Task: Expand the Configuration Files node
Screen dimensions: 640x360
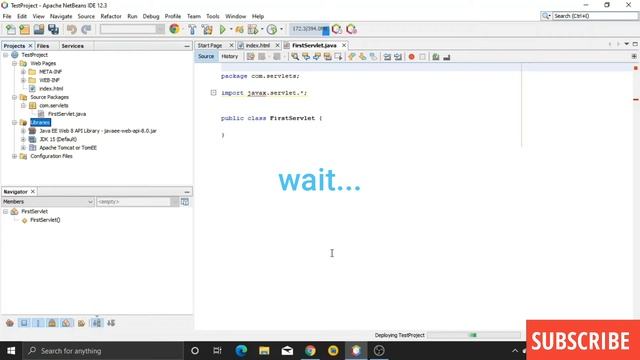Action: point(14,156)
